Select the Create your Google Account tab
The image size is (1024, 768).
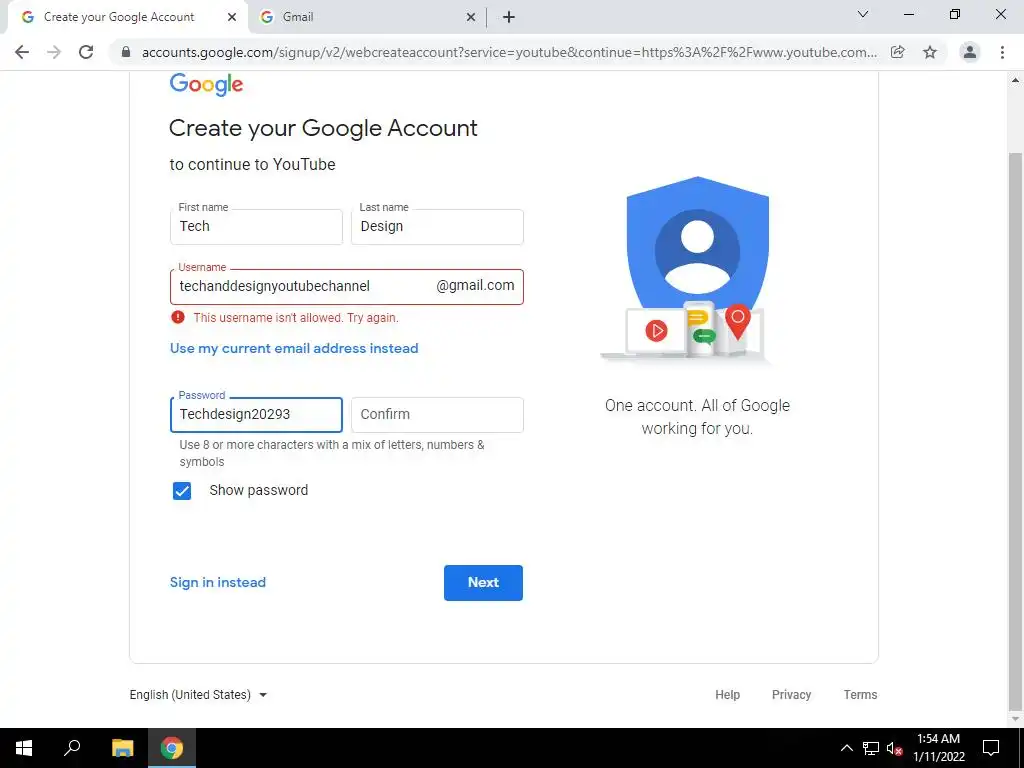click(127, 17)
